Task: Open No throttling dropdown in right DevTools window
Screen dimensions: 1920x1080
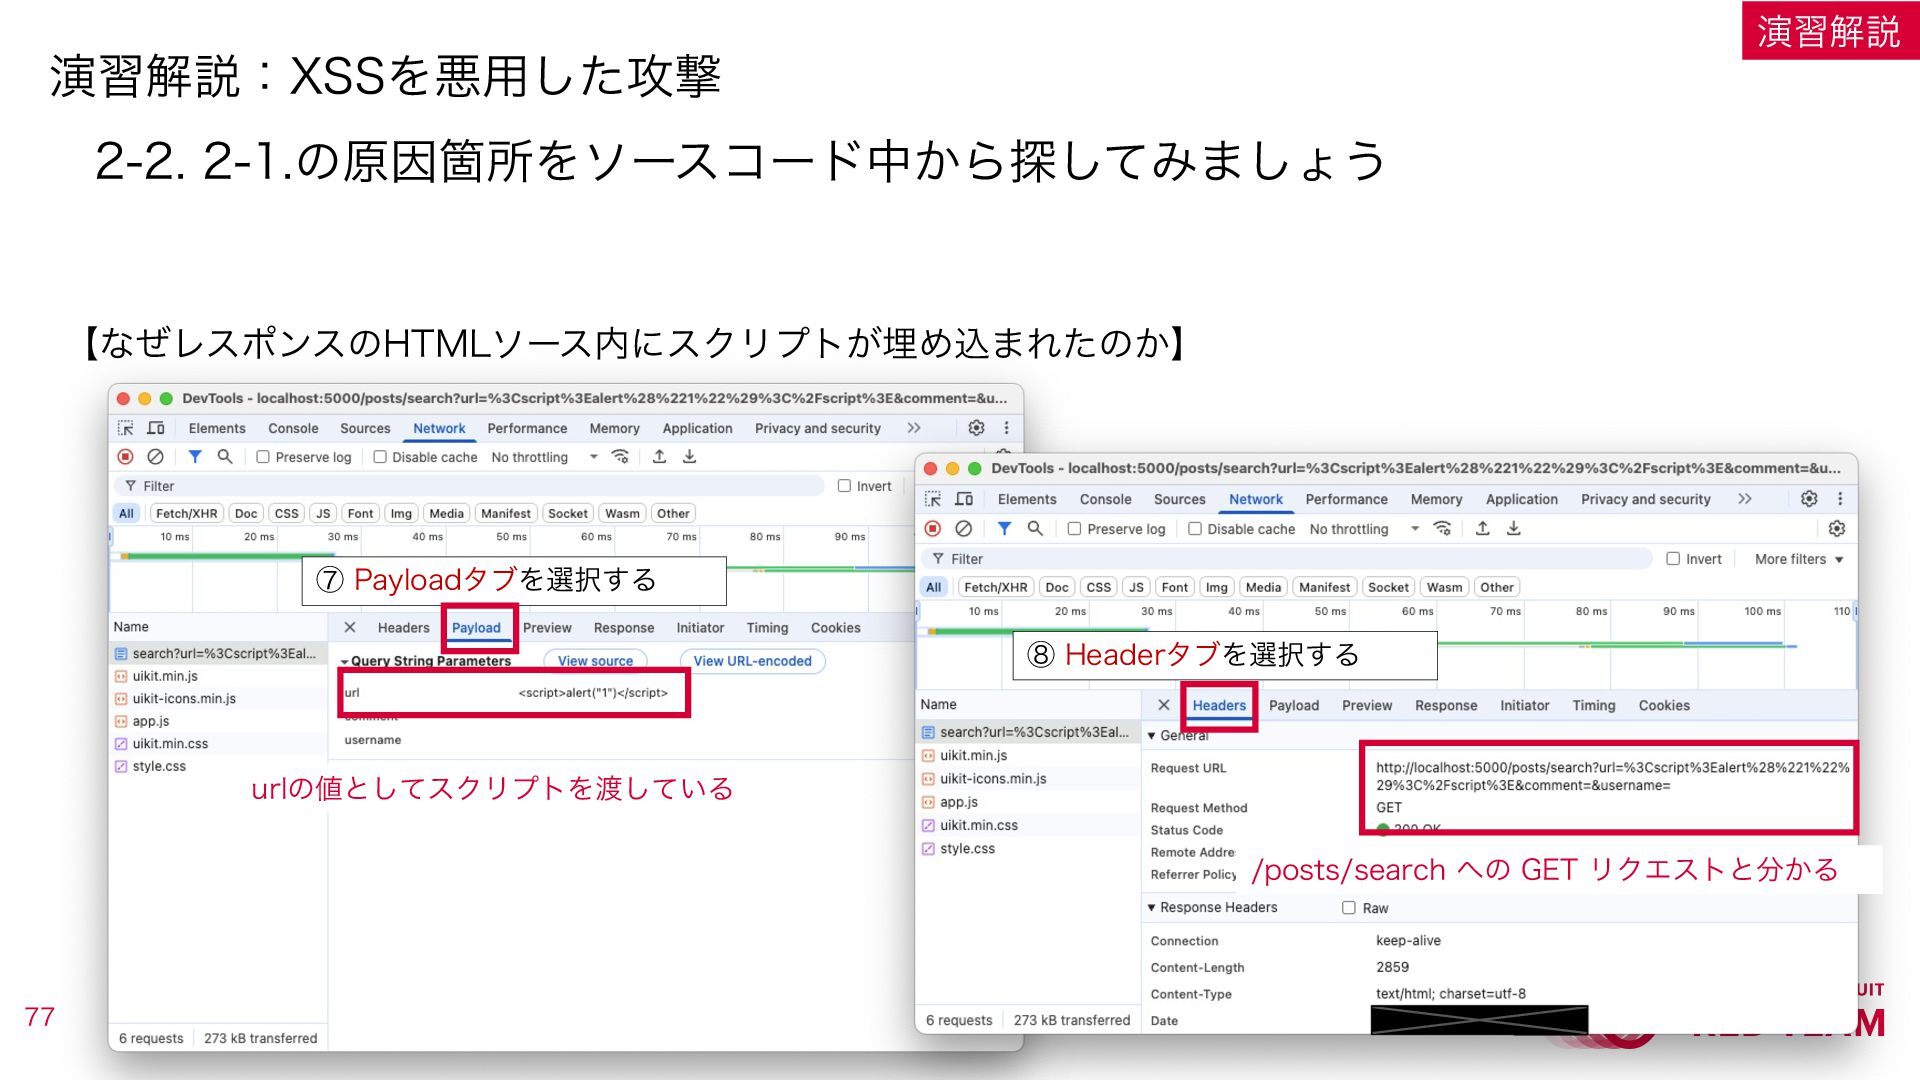Action: (x=1364, y=529)
